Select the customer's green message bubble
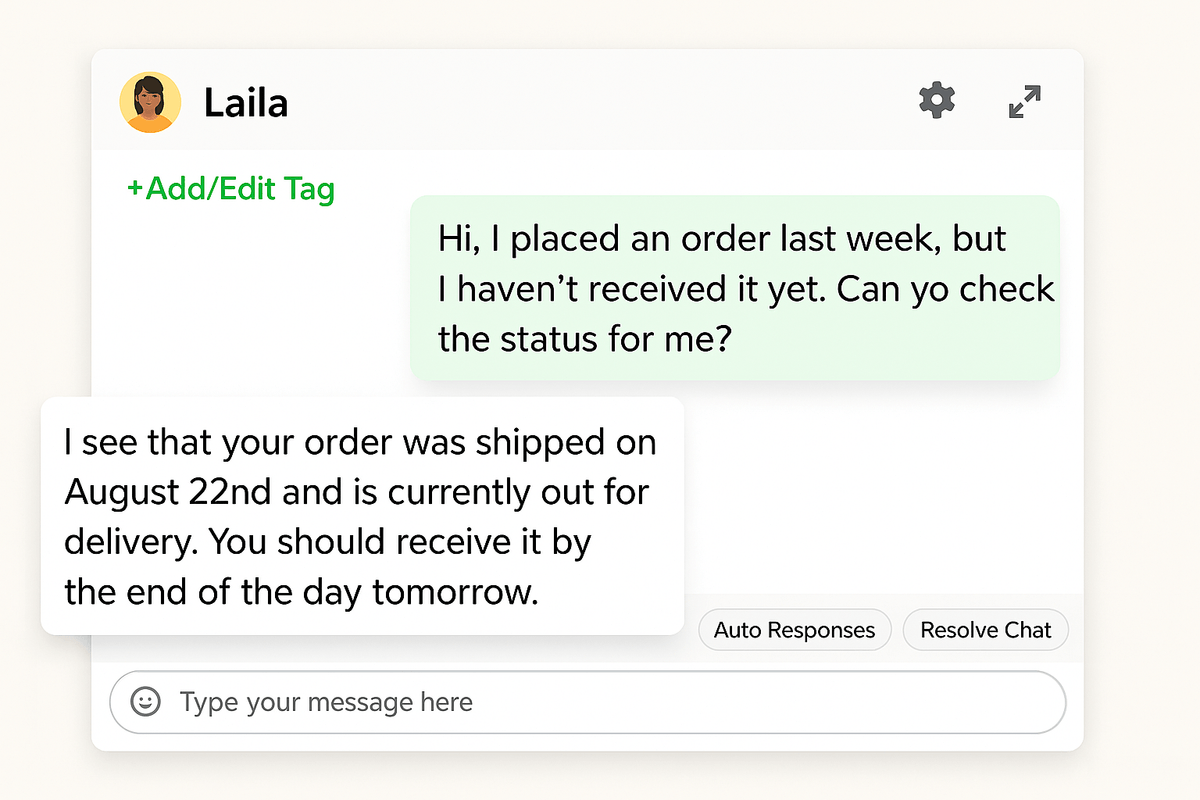Screen dimensions: 1200x800 tap(735, 288)
